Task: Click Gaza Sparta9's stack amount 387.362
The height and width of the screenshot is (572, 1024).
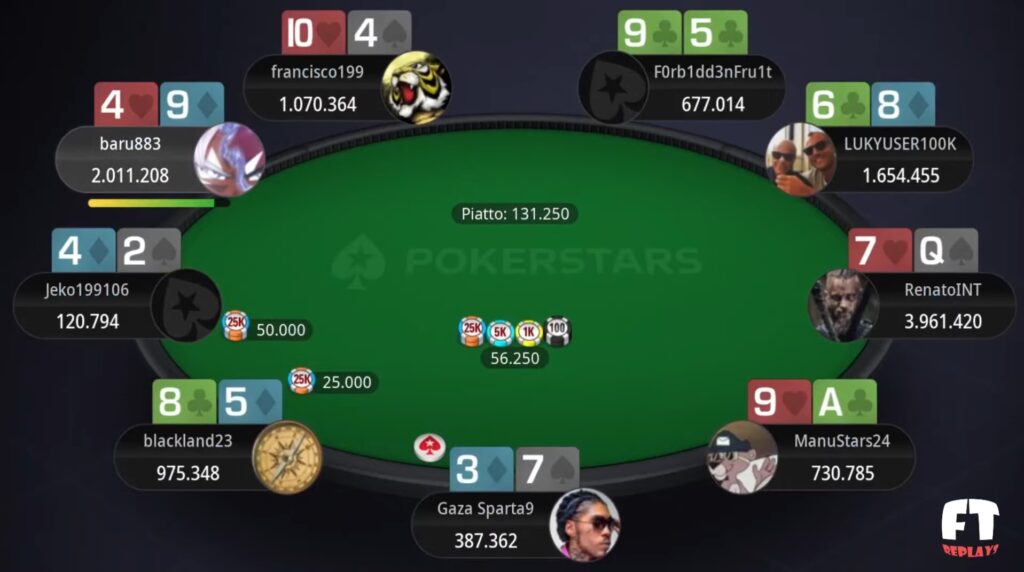Action: click(486, 541)
